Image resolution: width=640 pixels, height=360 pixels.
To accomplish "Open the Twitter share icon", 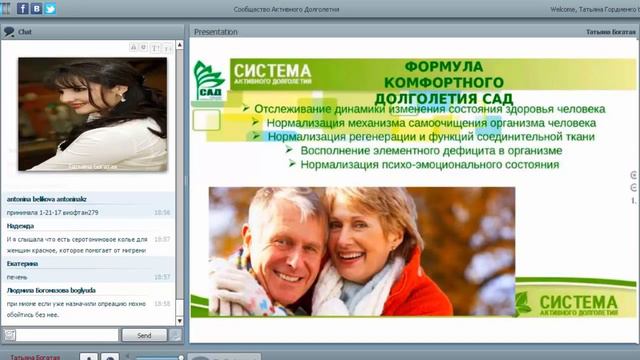I will click(x=50, y=9).
